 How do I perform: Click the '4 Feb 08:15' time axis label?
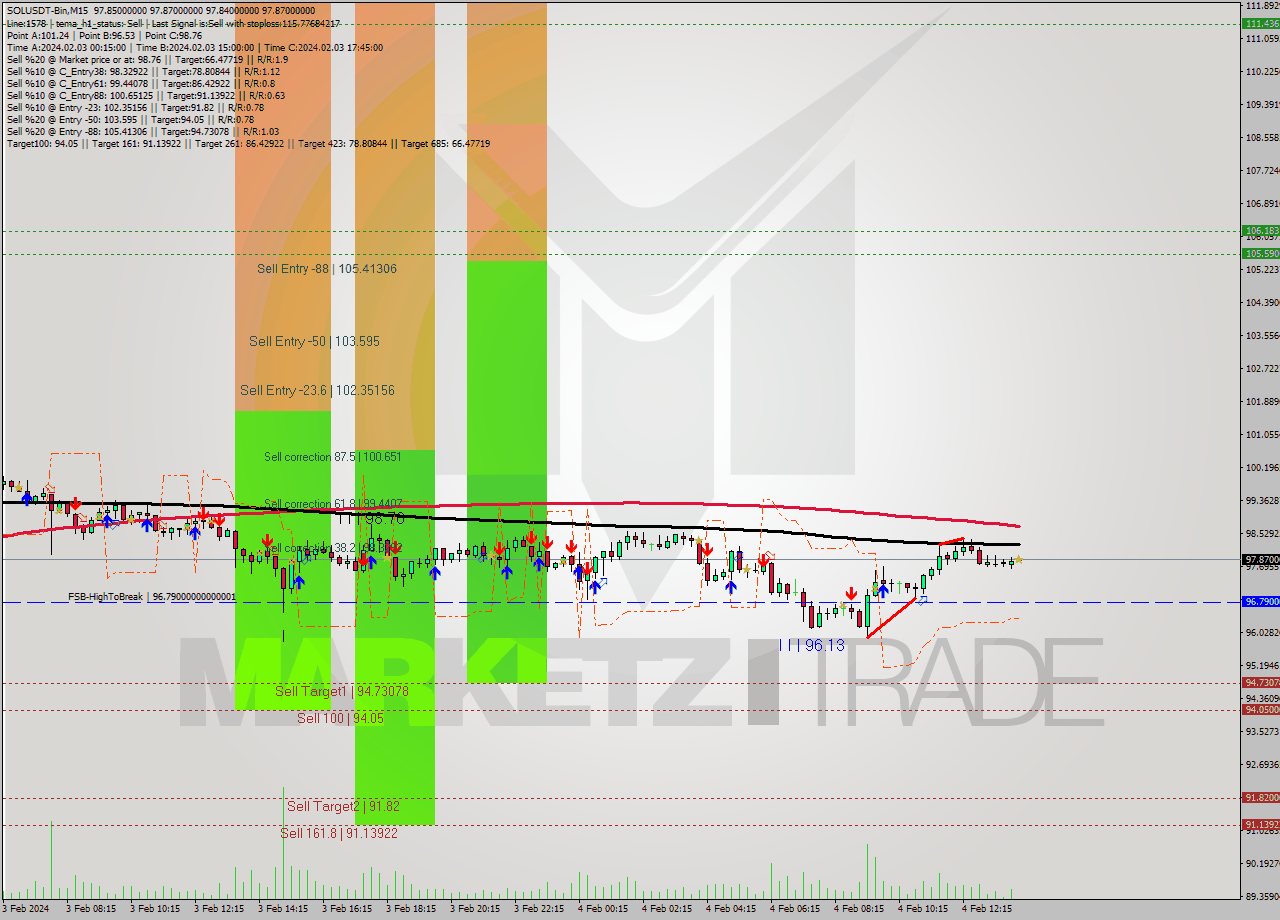[858, 909]
